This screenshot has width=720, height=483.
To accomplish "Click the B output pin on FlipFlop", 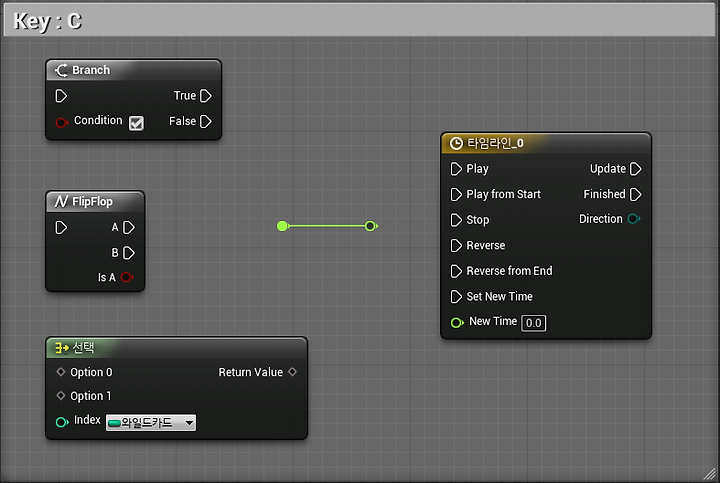I will 129,253.
